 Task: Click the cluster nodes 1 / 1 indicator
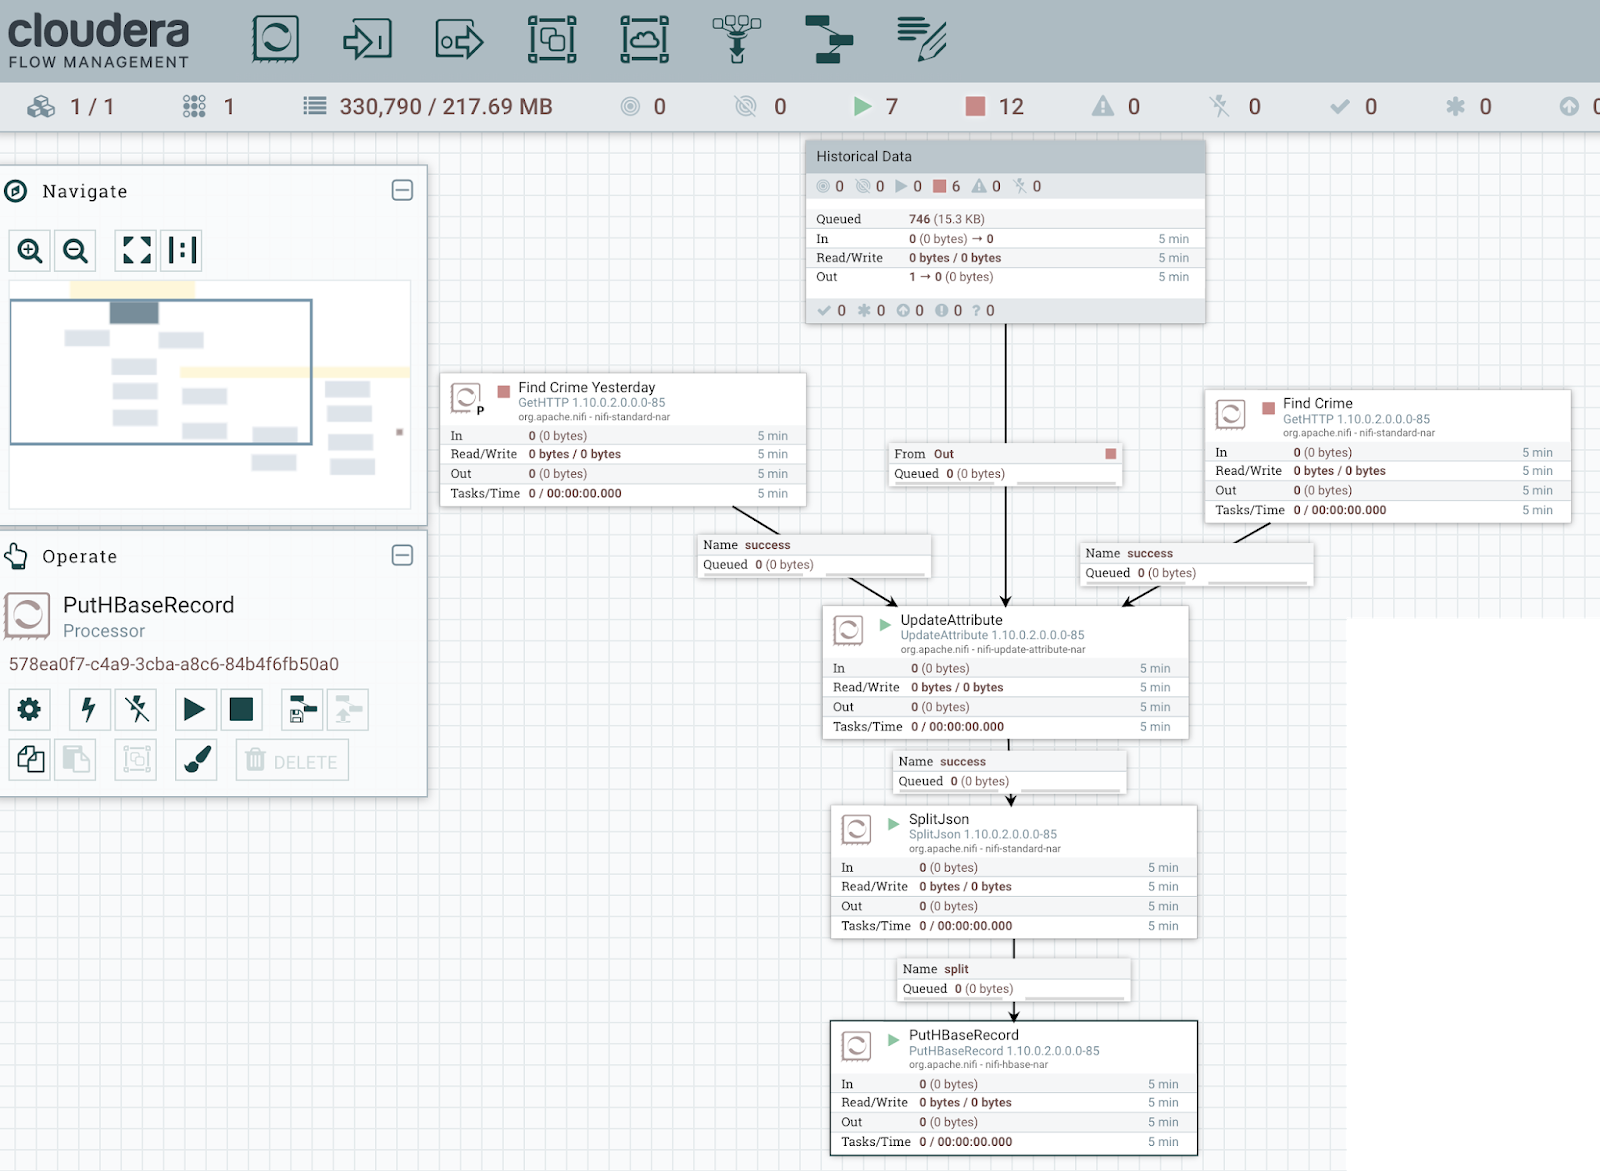pos(70,106)
